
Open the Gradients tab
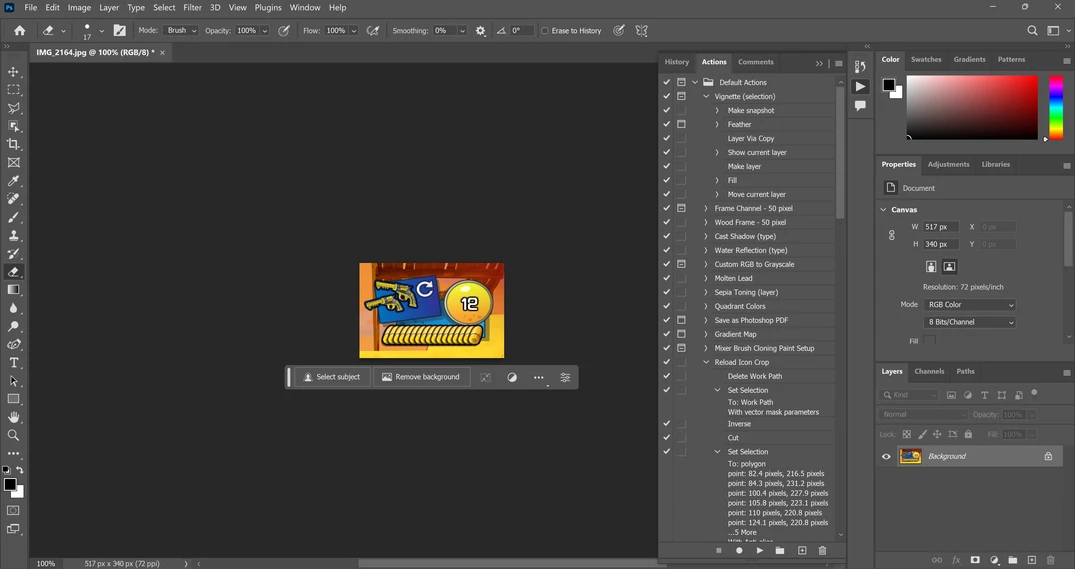(969, 60)
